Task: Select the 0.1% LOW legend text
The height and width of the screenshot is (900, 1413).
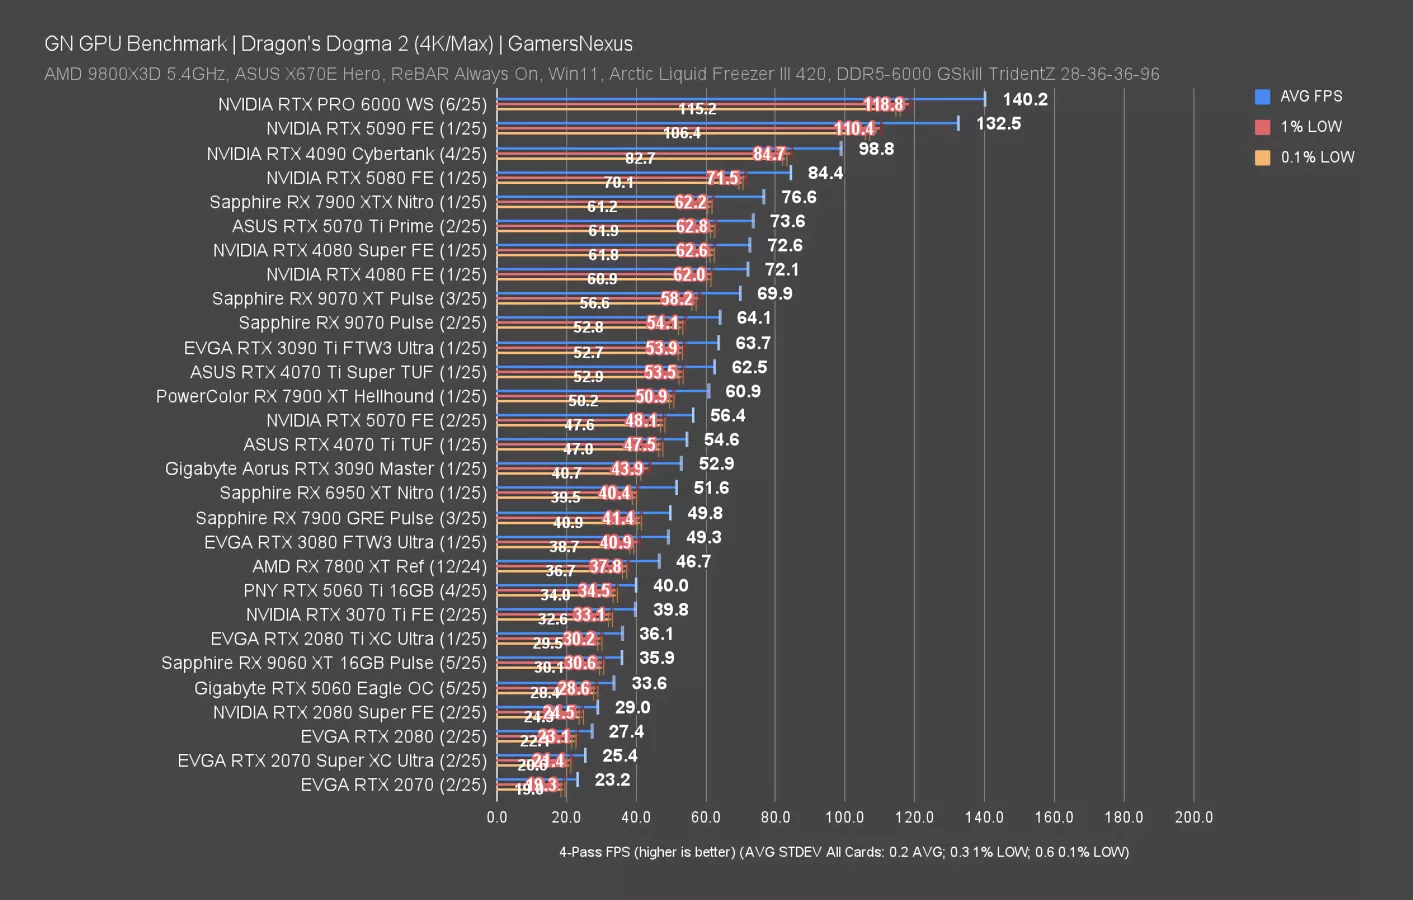Action: 1317,157
